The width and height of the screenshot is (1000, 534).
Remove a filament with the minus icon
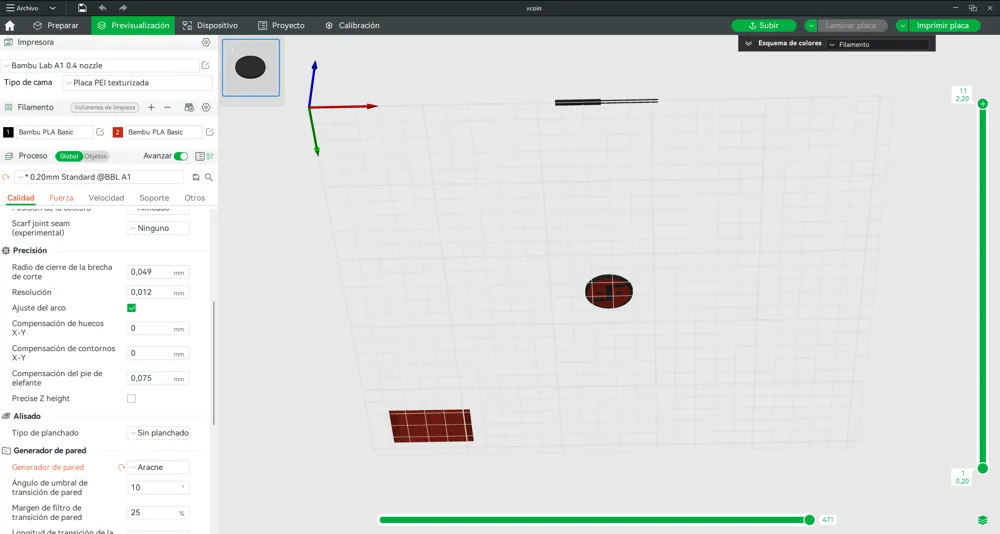coord(167,107)
